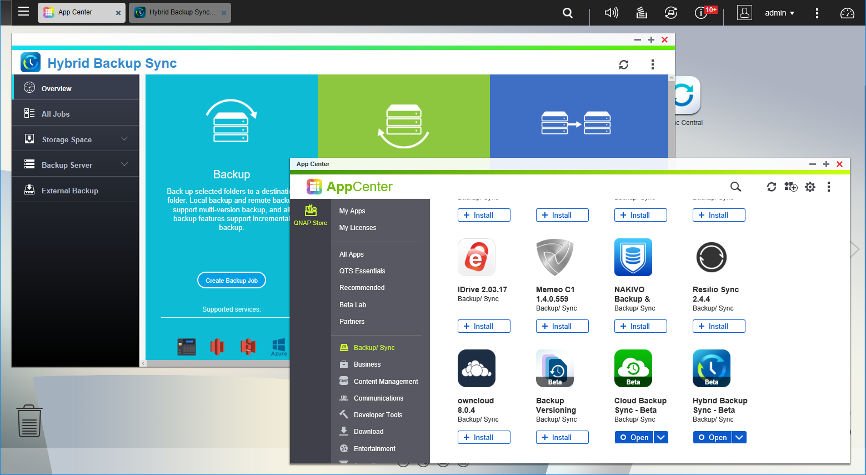
Task: Open My Apps in AppCenter
Action: 352,210
